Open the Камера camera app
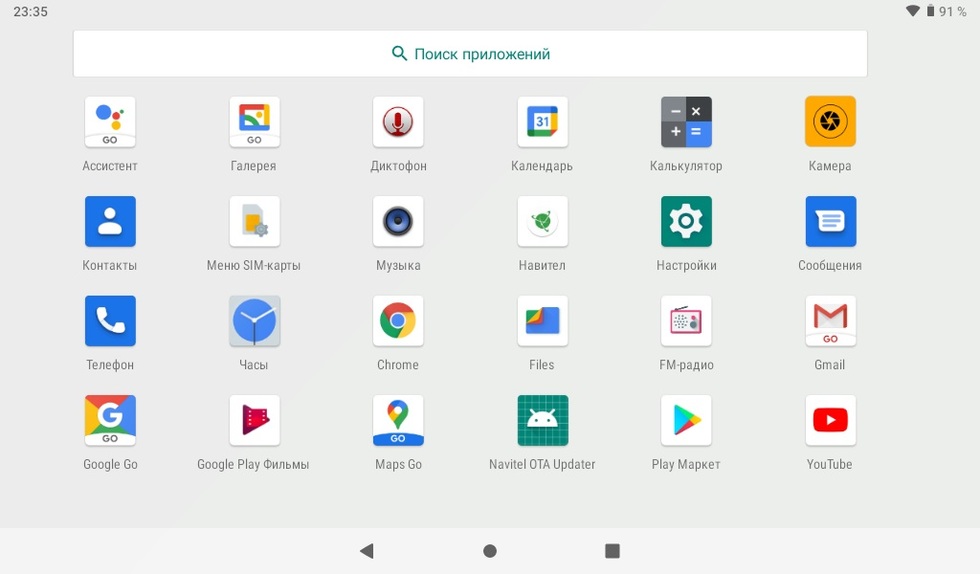 (x=830, y=122)
